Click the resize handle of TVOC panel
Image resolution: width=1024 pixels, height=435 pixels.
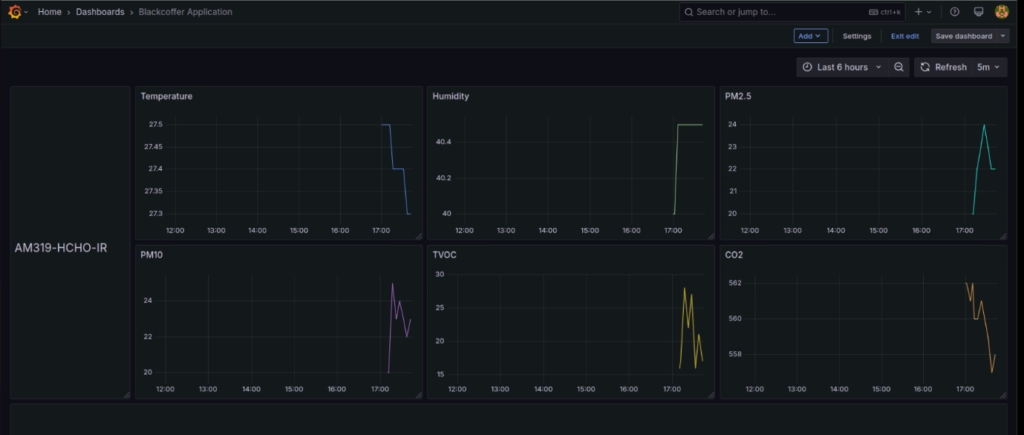[x=709, y=395]
